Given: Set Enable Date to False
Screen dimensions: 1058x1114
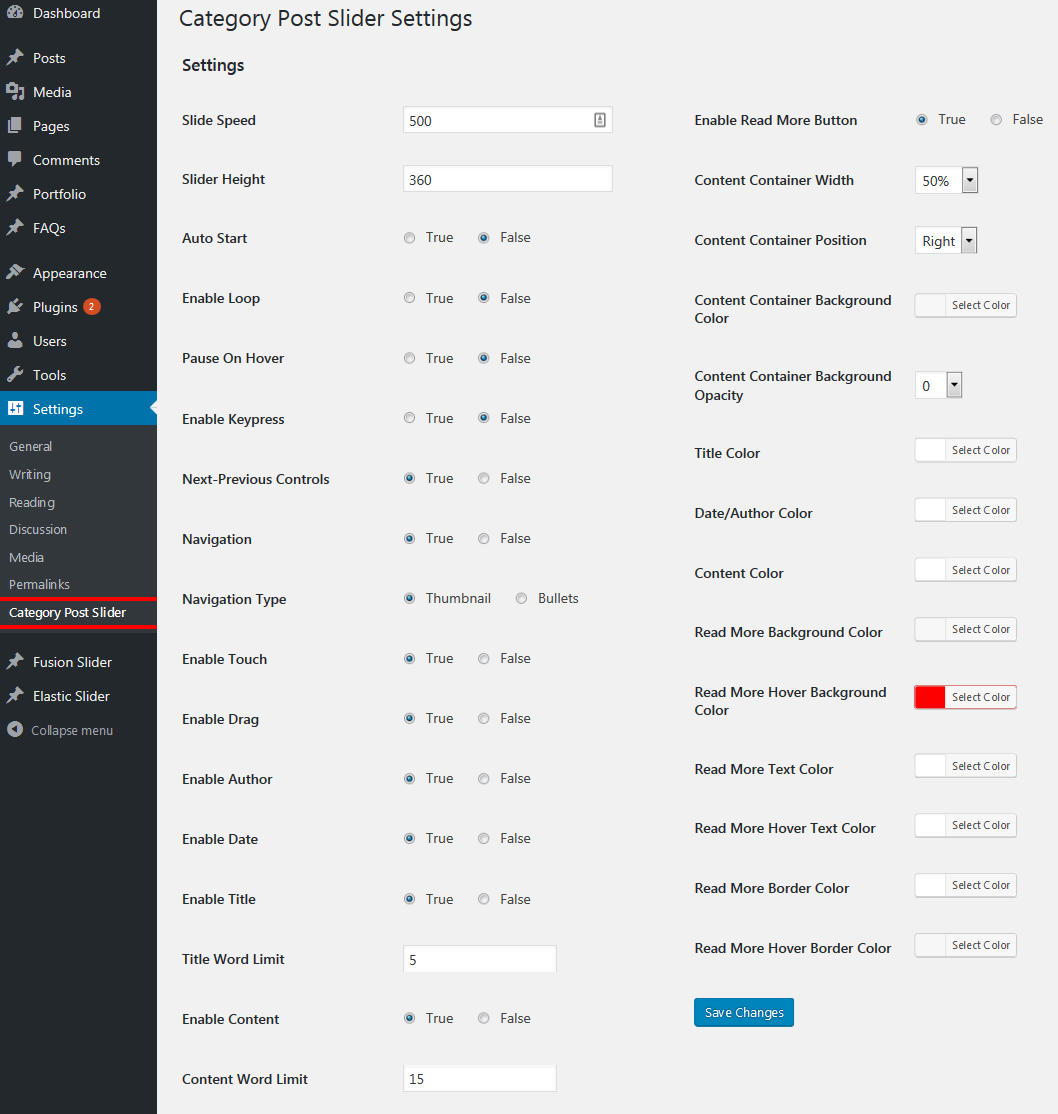Looking at the screenshot, I should tap(483, 838).
